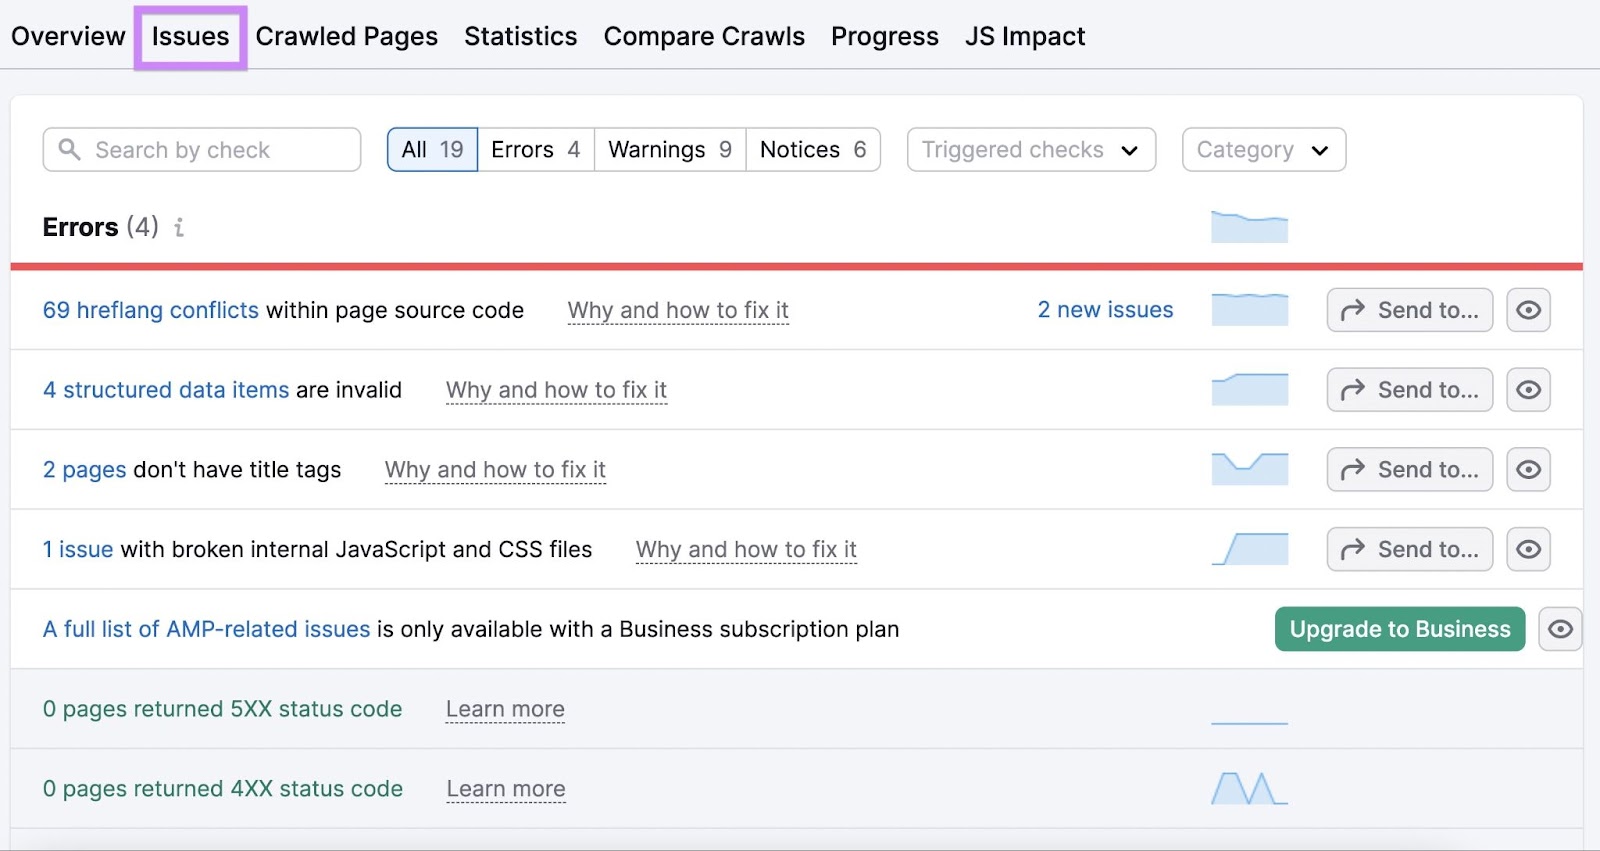Filter by Errors 4
Image resolution: width=1600 pixels, height=851 pixels.
536,149
